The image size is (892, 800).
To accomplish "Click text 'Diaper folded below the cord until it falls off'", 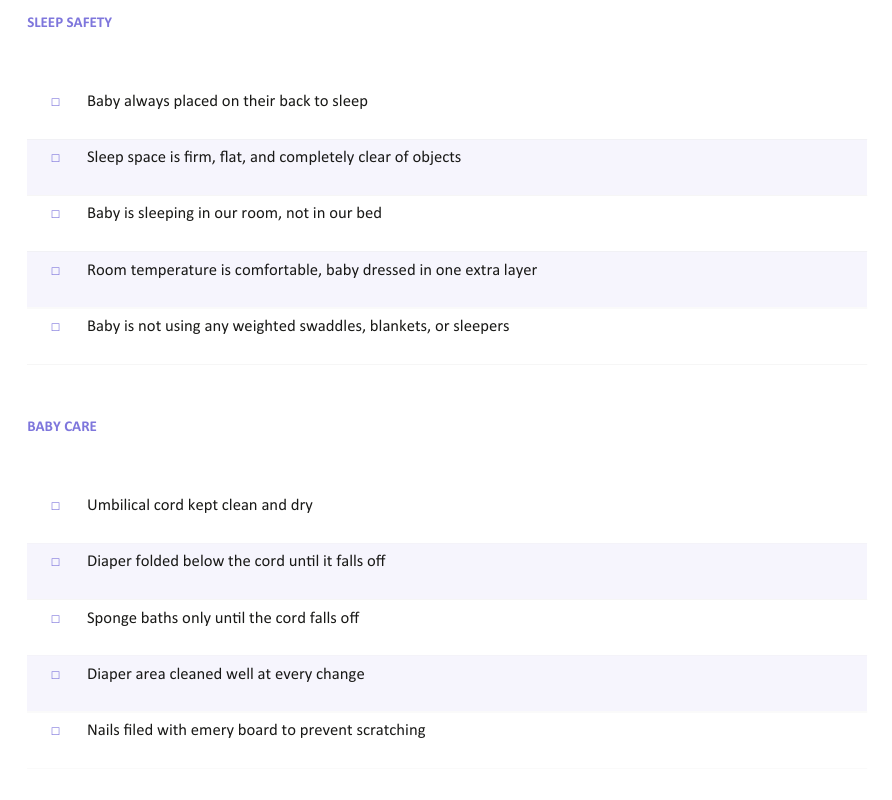I will pos(236,561).
